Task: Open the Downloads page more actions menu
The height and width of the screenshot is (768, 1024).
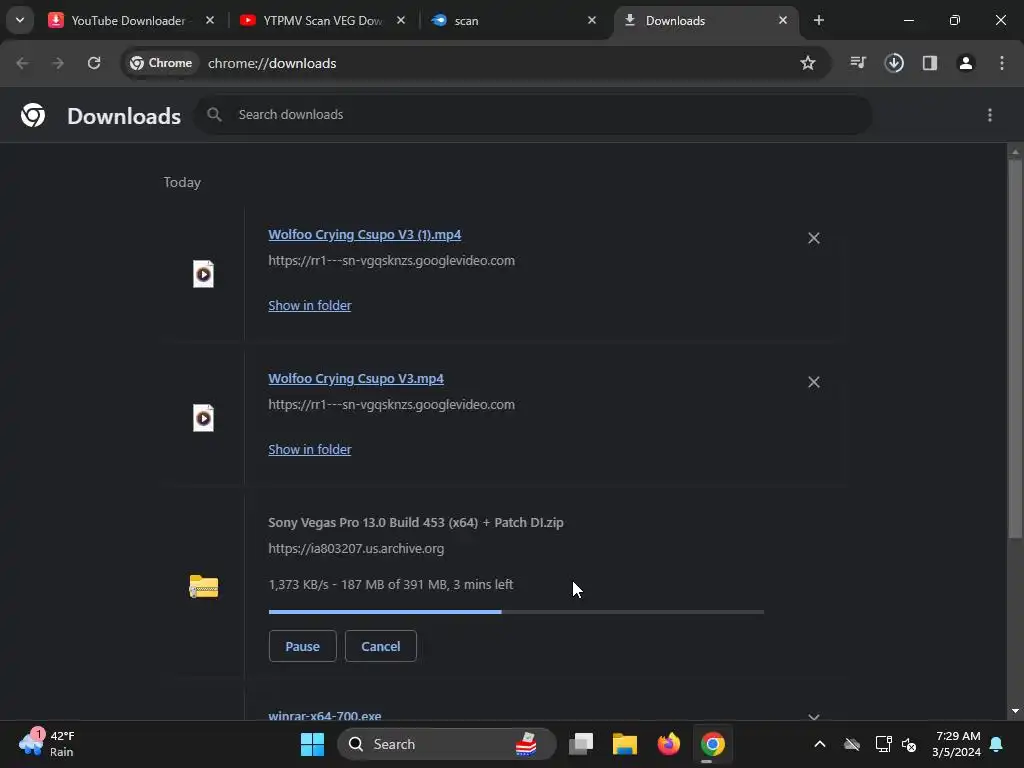Action: pyautogui.click(x=990, y=115)
